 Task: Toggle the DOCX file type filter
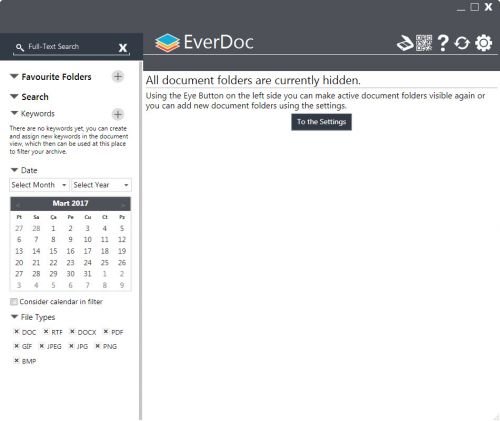pyautogui.click(x=72, y=332)
